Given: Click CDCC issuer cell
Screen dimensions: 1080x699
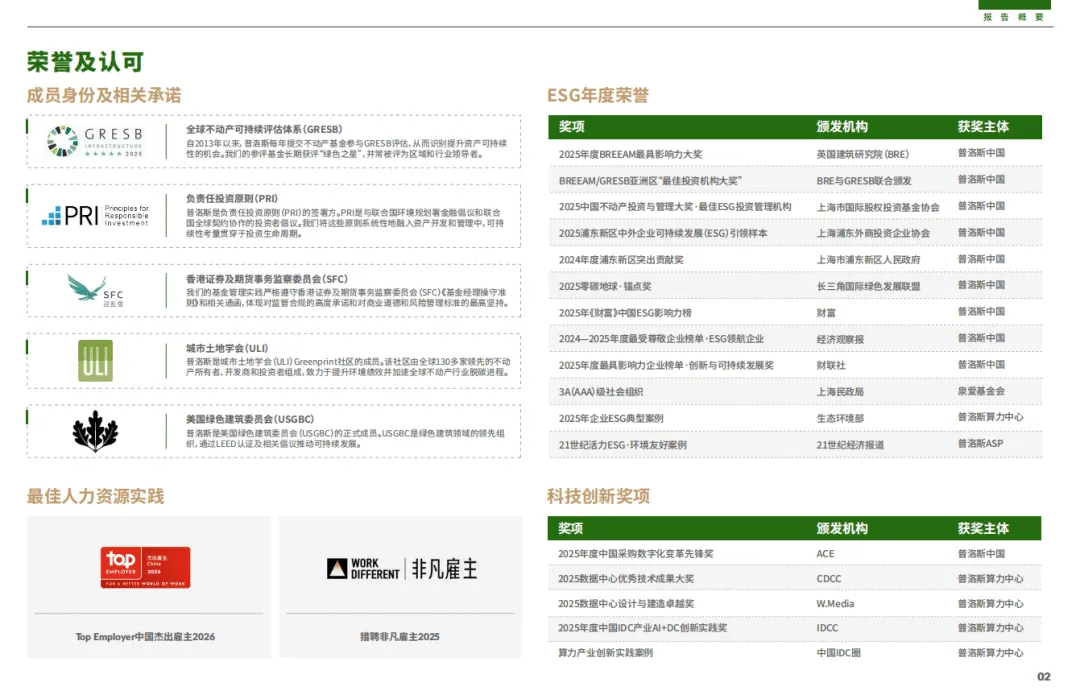Looking at the screenshot, I should [829, 578].
